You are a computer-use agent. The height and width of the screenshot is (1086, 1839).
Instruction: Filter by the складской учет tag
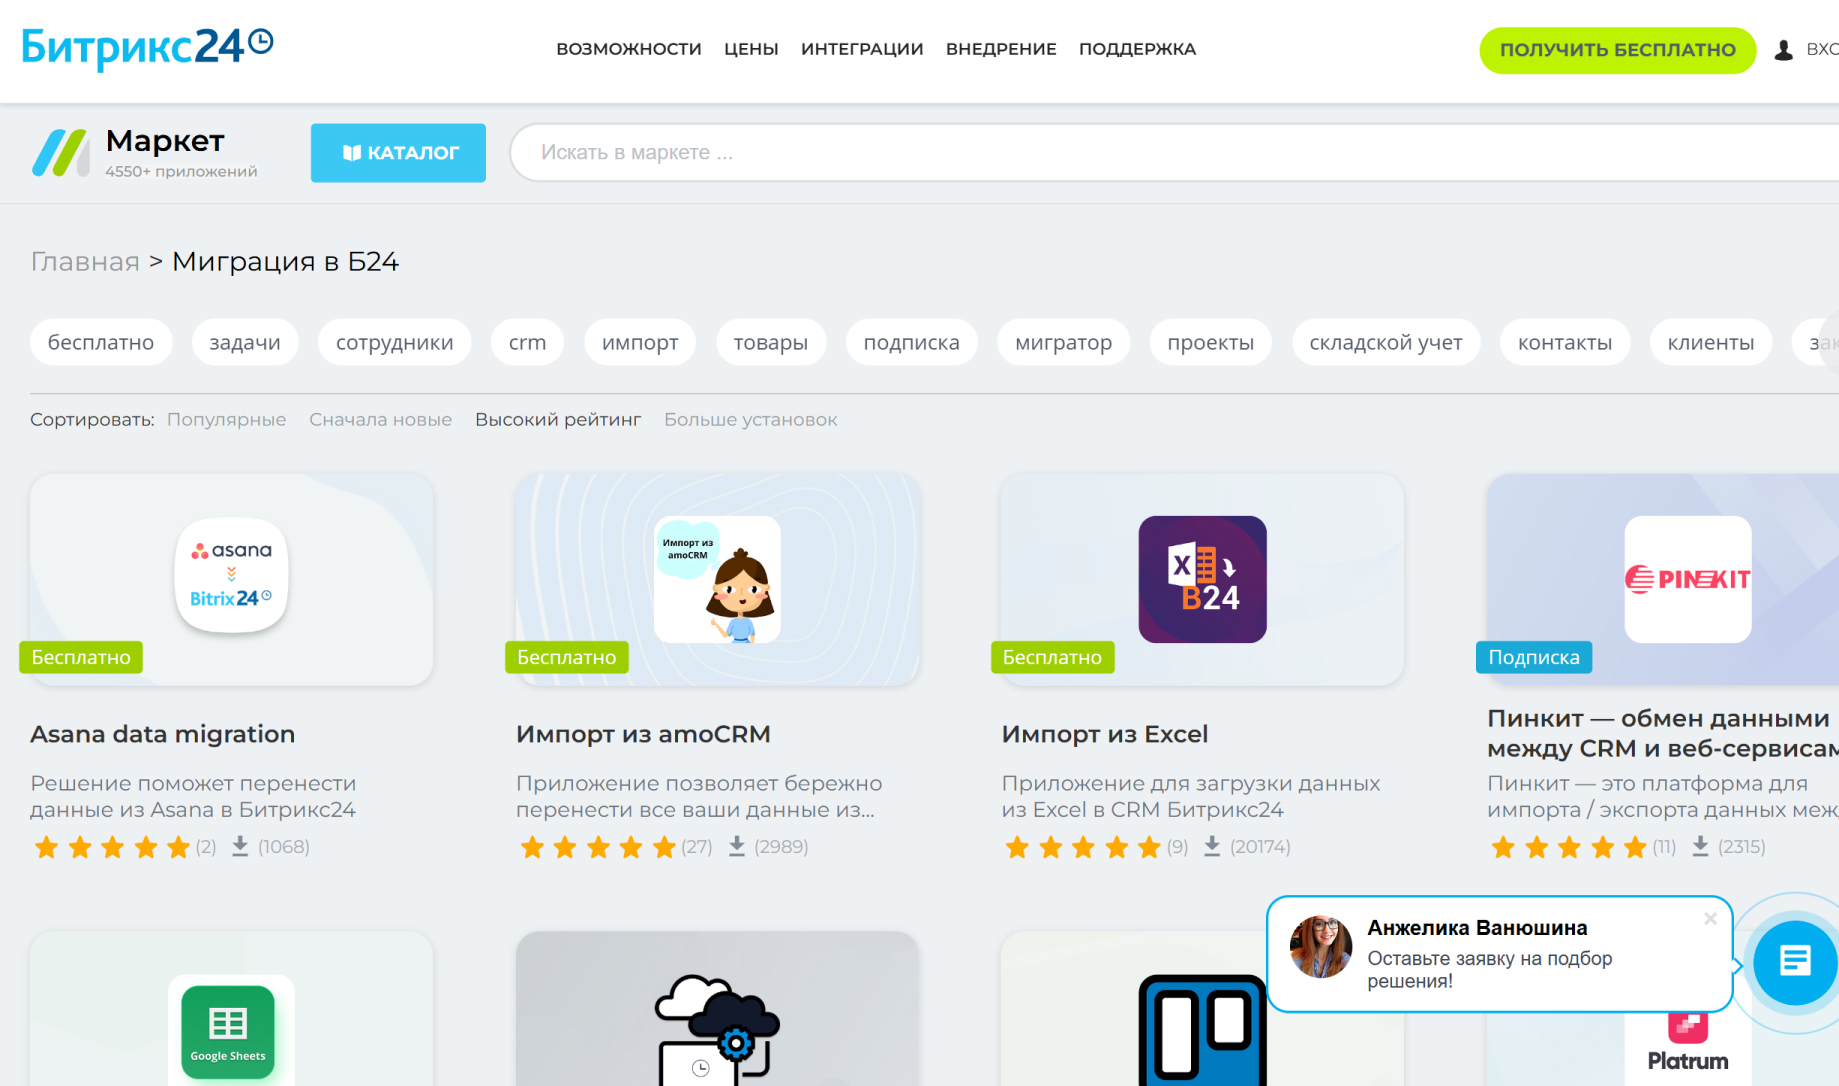[x=1386, y=342]
